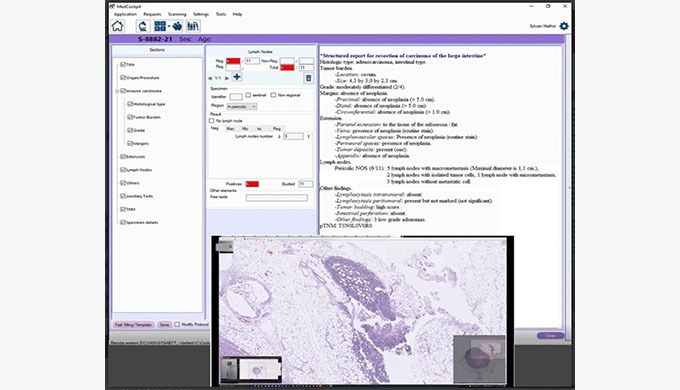The height and width of the screenshot is (390, 680).
Task: Open the Application menu
Action: tap(125, 14)
